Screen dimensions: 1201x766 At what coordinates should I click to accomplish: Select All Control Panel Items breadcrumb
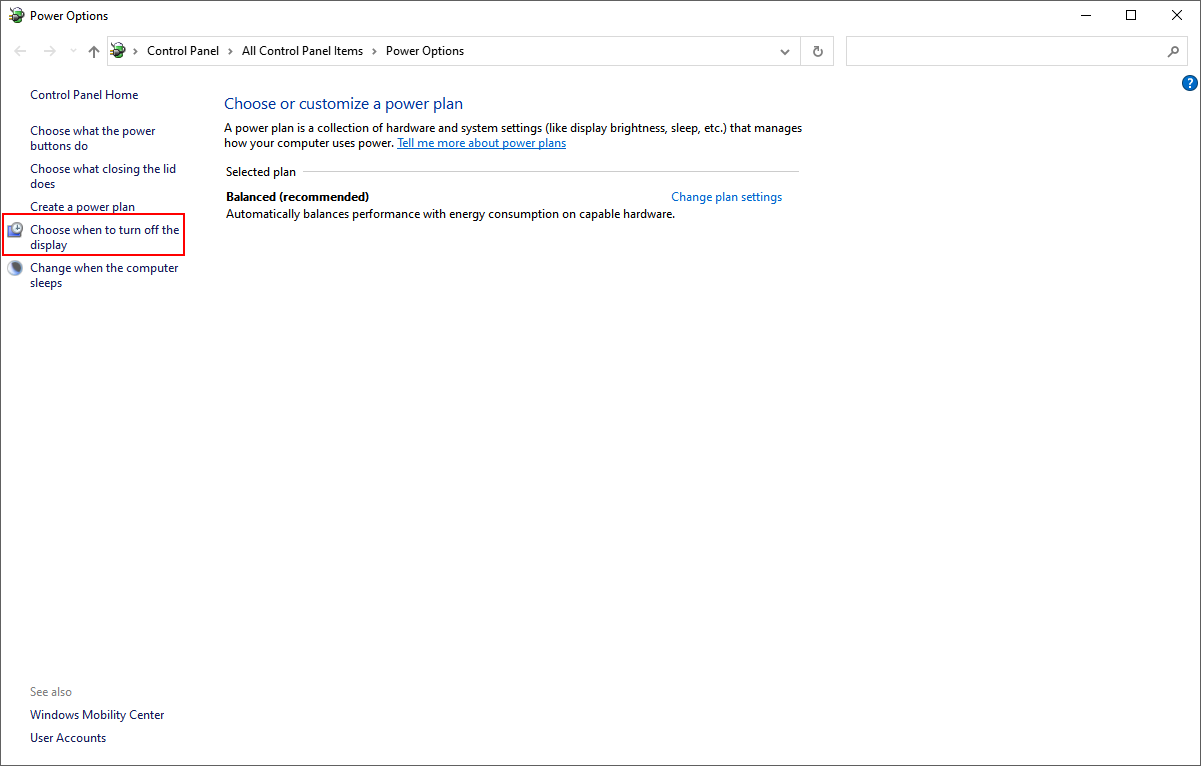tap(302, 51)
